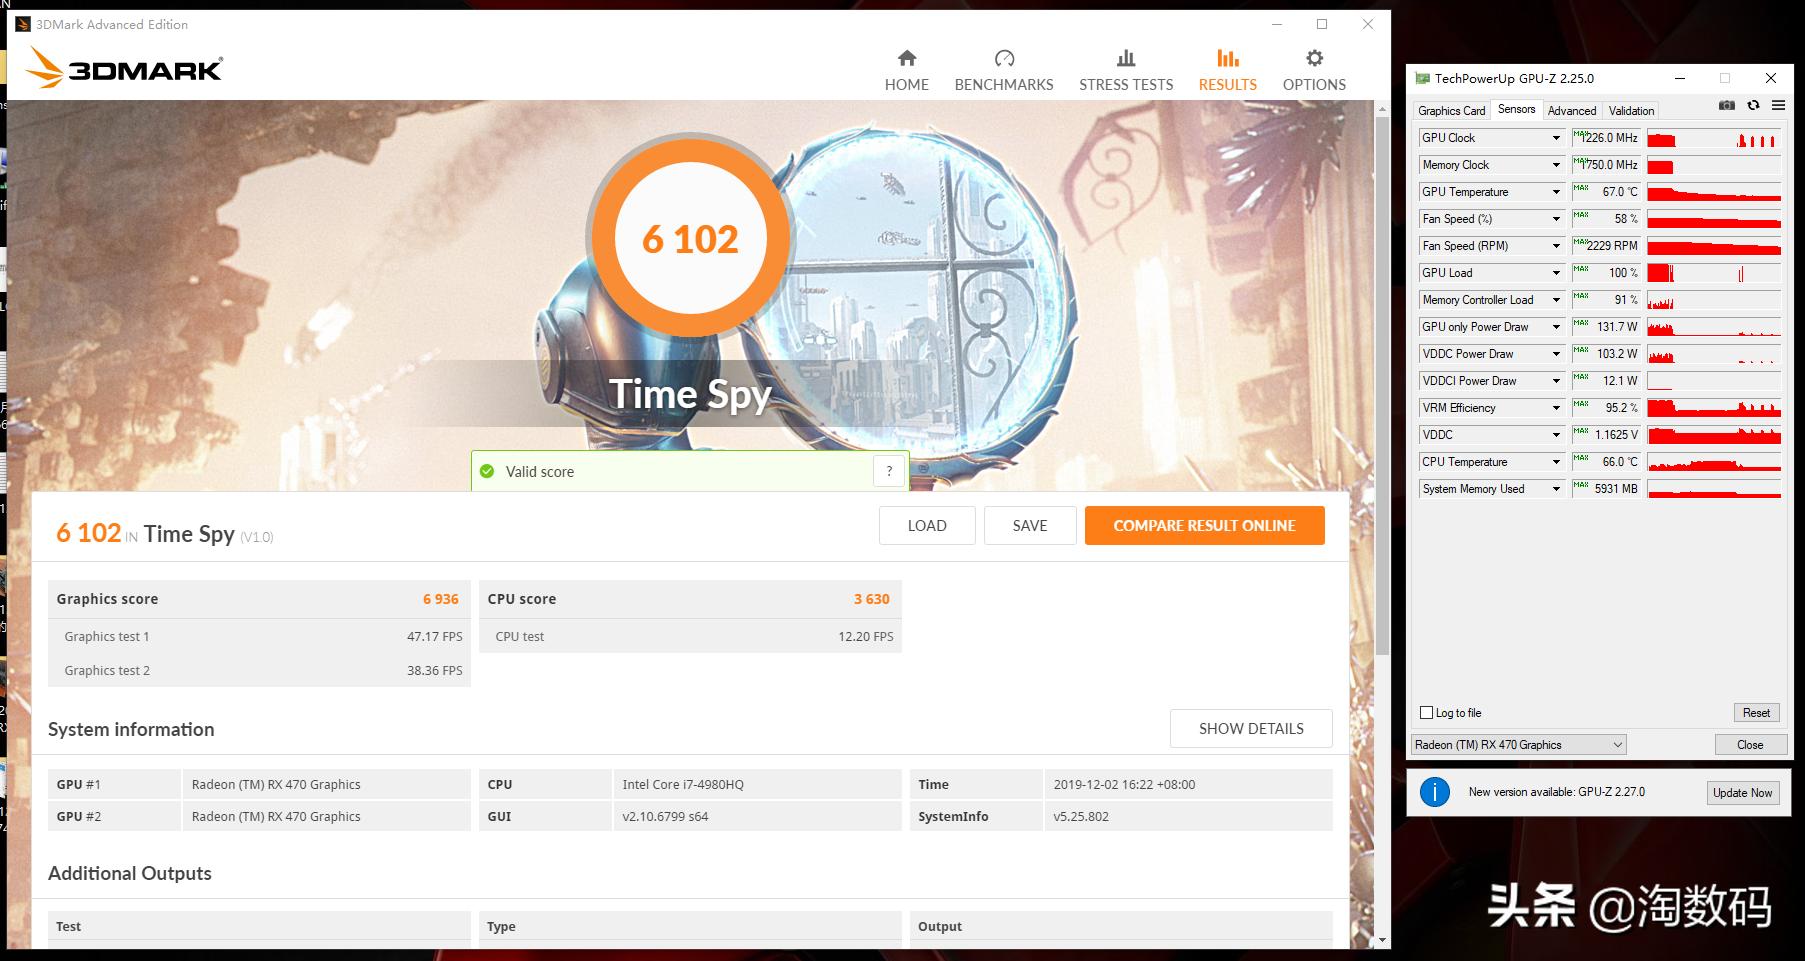Click the orange Results chart icon
This screenshot has height=961, width=1805.
point(1226,58)
